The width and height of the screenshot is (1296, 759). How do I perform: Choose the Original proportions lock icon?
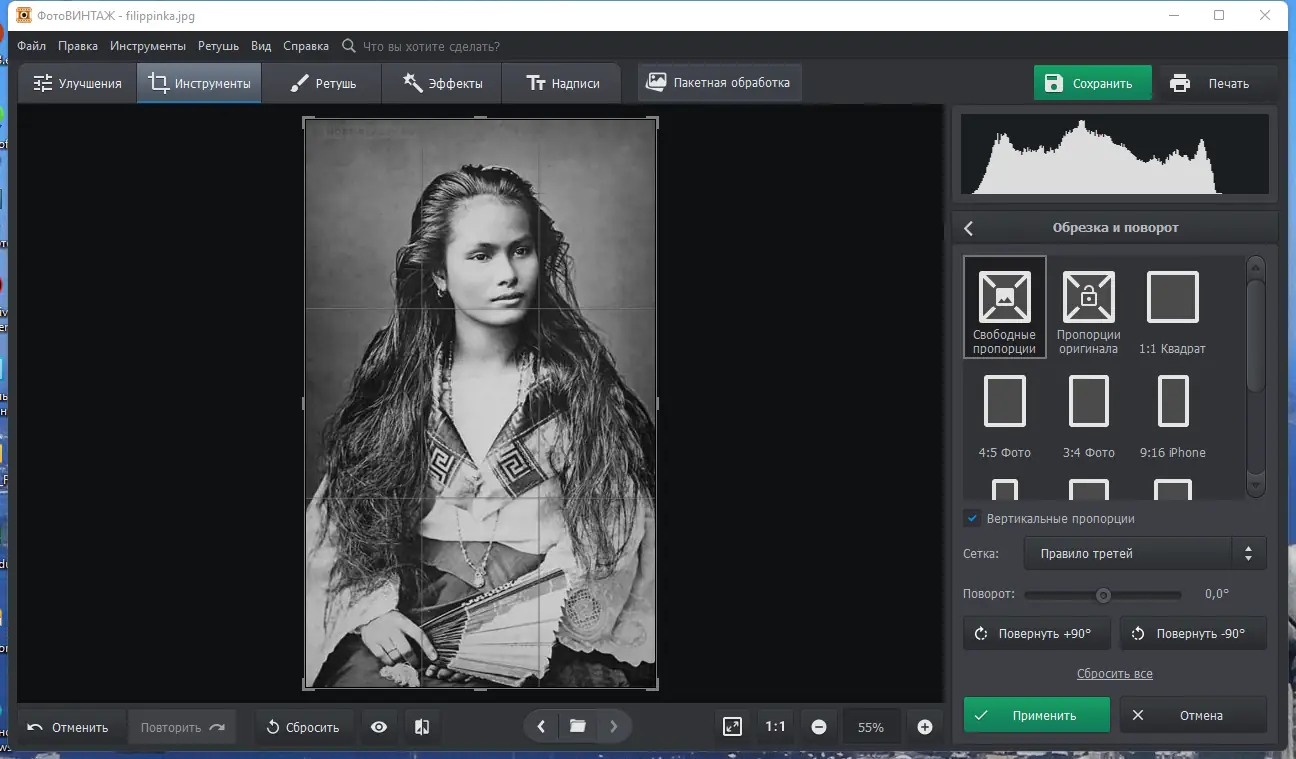click(1088, 298)
